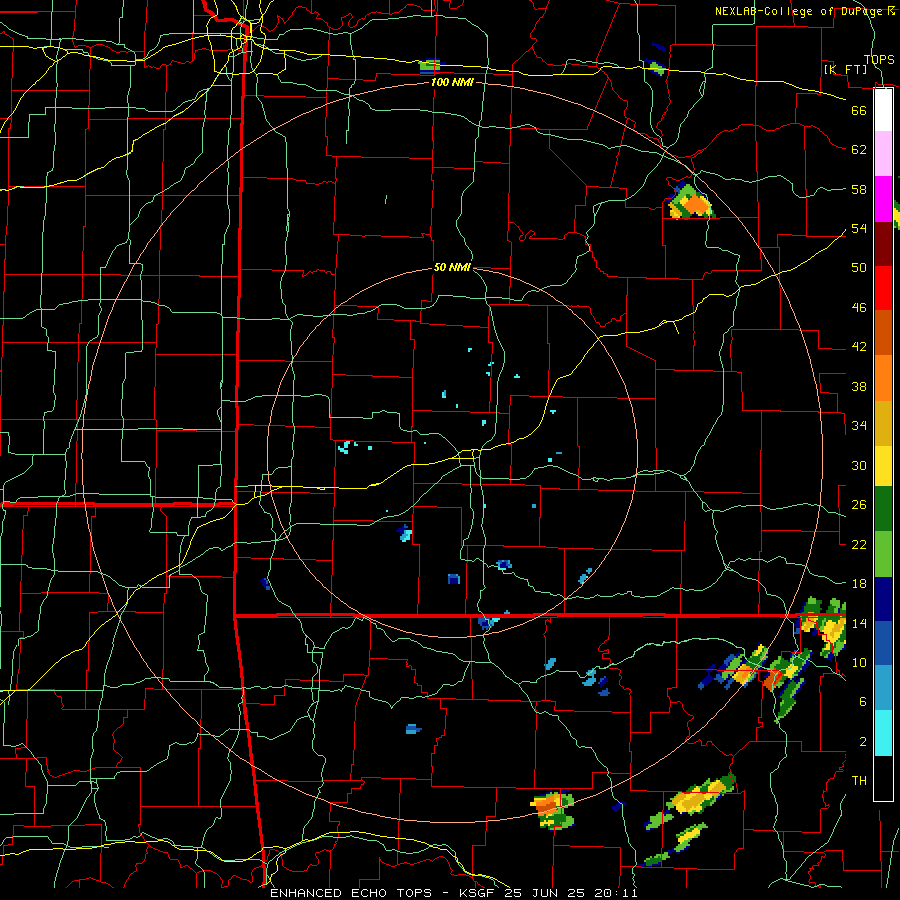Select the 2 value on the legend
900x900 pixels.
point(863,742)
